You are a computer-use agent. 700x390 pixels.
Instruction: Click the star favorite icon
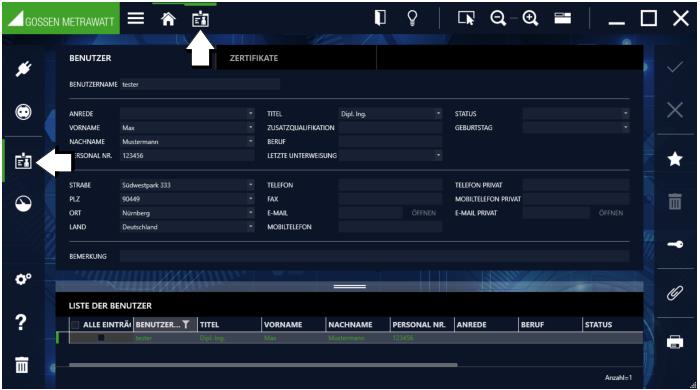(x=675, y=158)
